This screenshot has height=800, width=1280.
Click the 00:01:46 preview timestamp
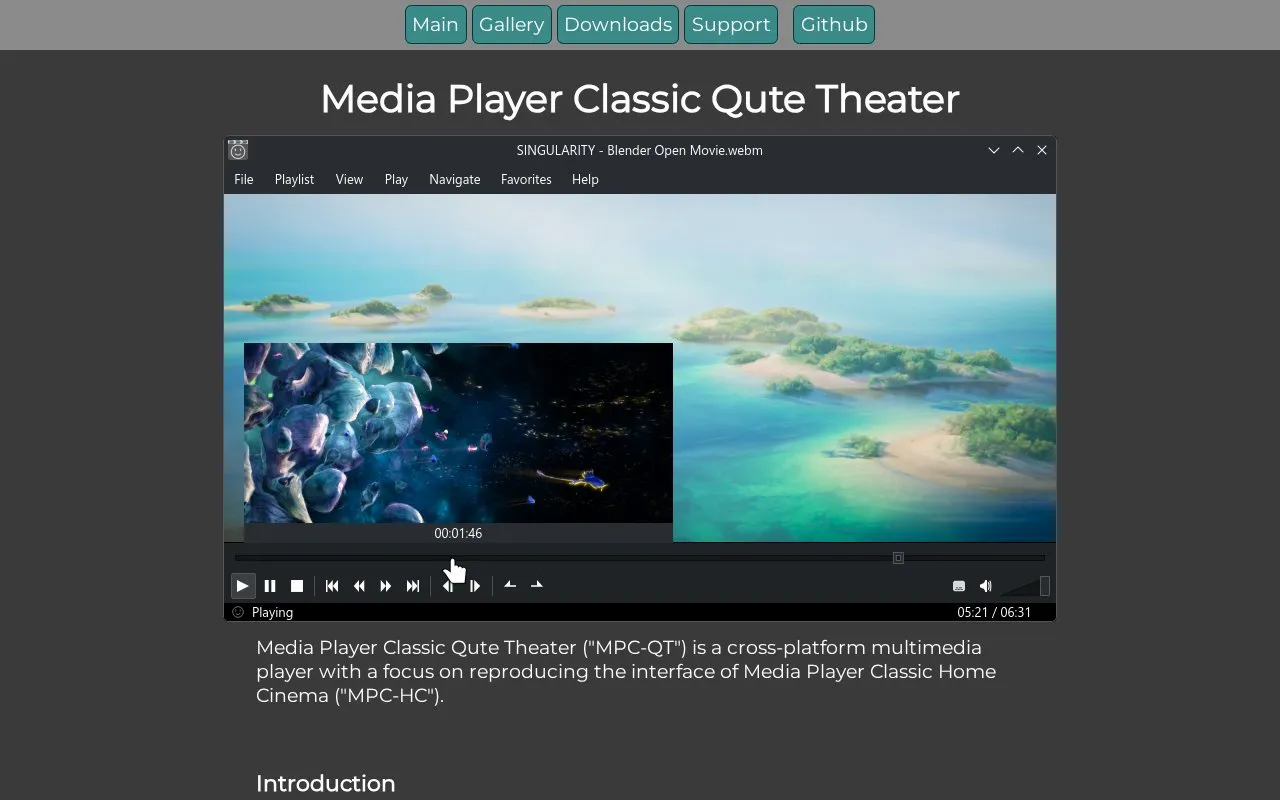click(x=458, y=533)
